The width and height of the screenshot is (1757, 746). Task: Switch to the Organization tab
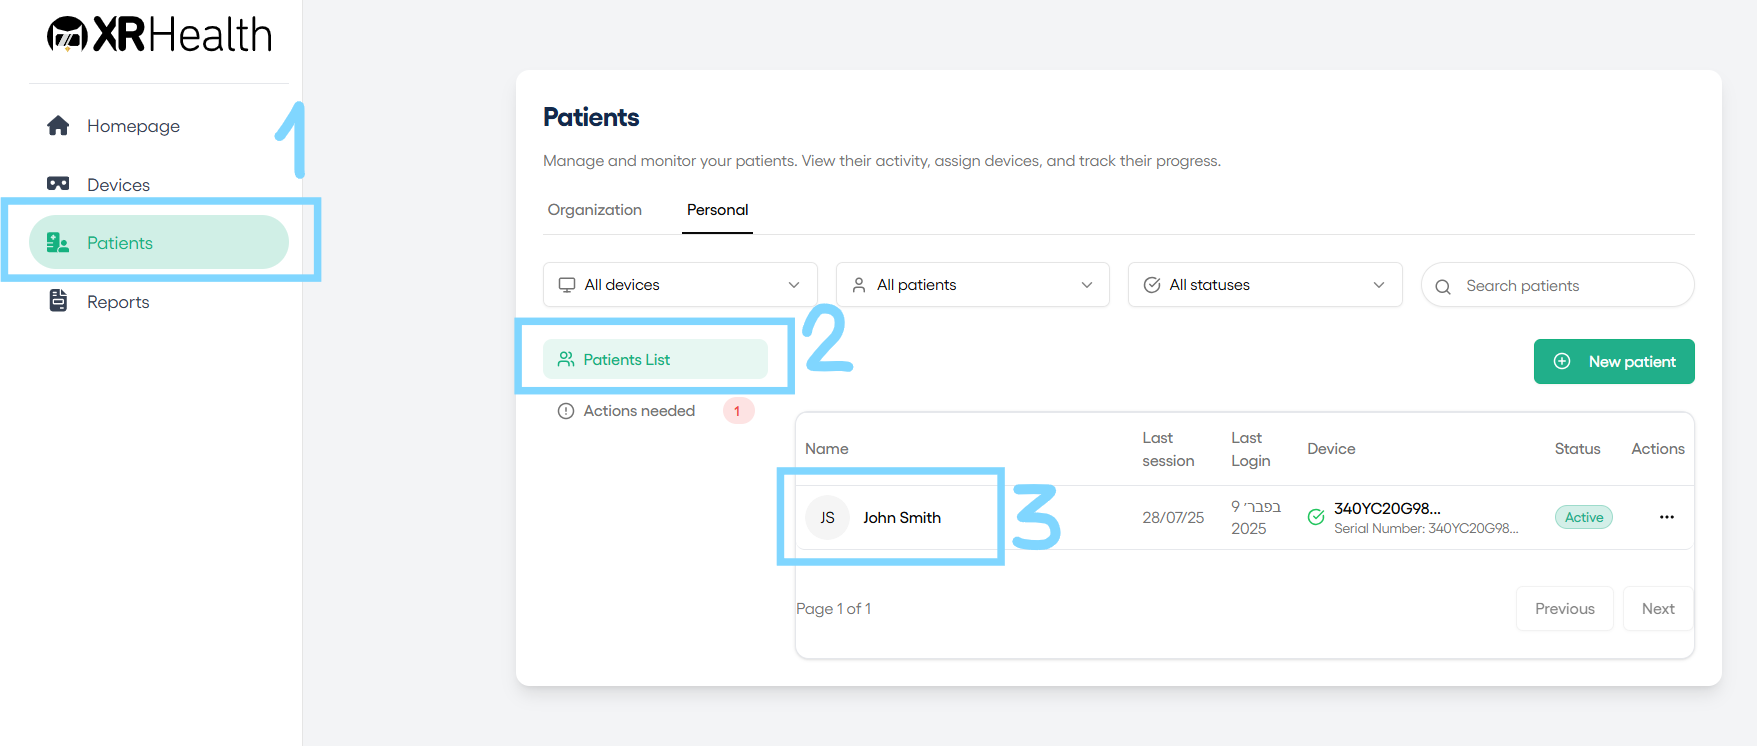(595, 210)
